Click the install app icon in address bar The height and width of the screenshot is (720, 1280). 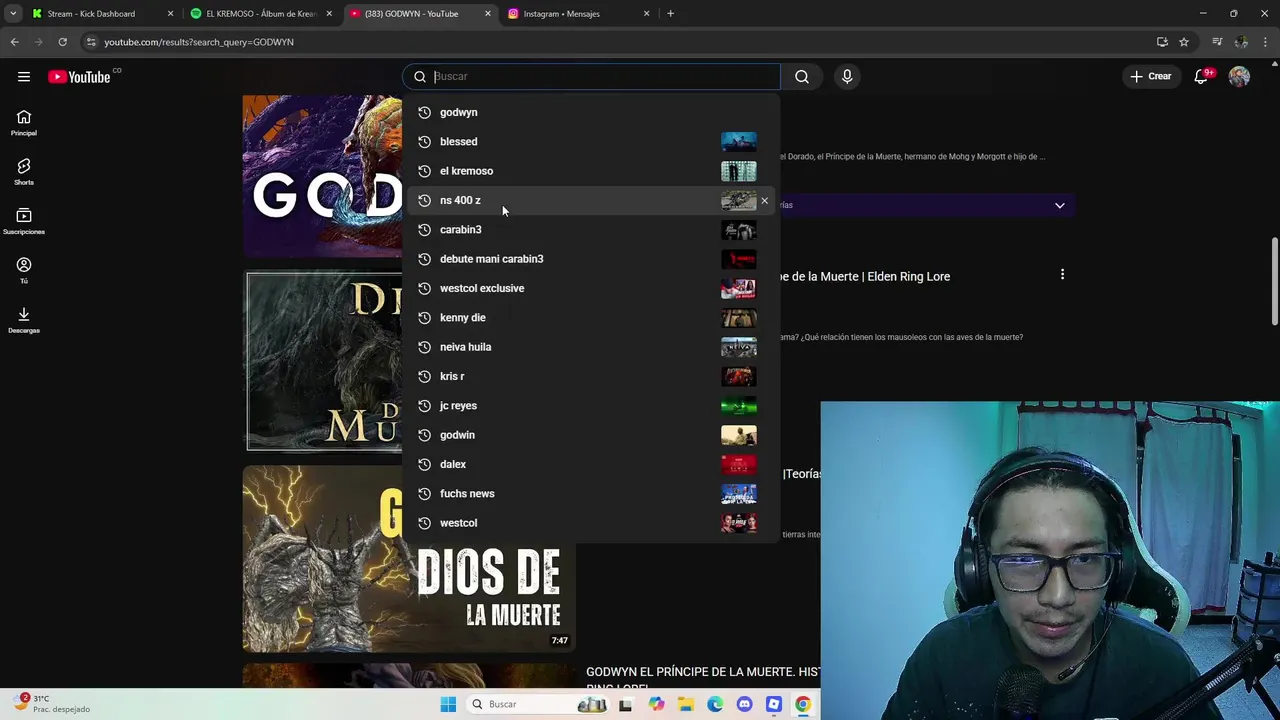[x=1162, y=42]
